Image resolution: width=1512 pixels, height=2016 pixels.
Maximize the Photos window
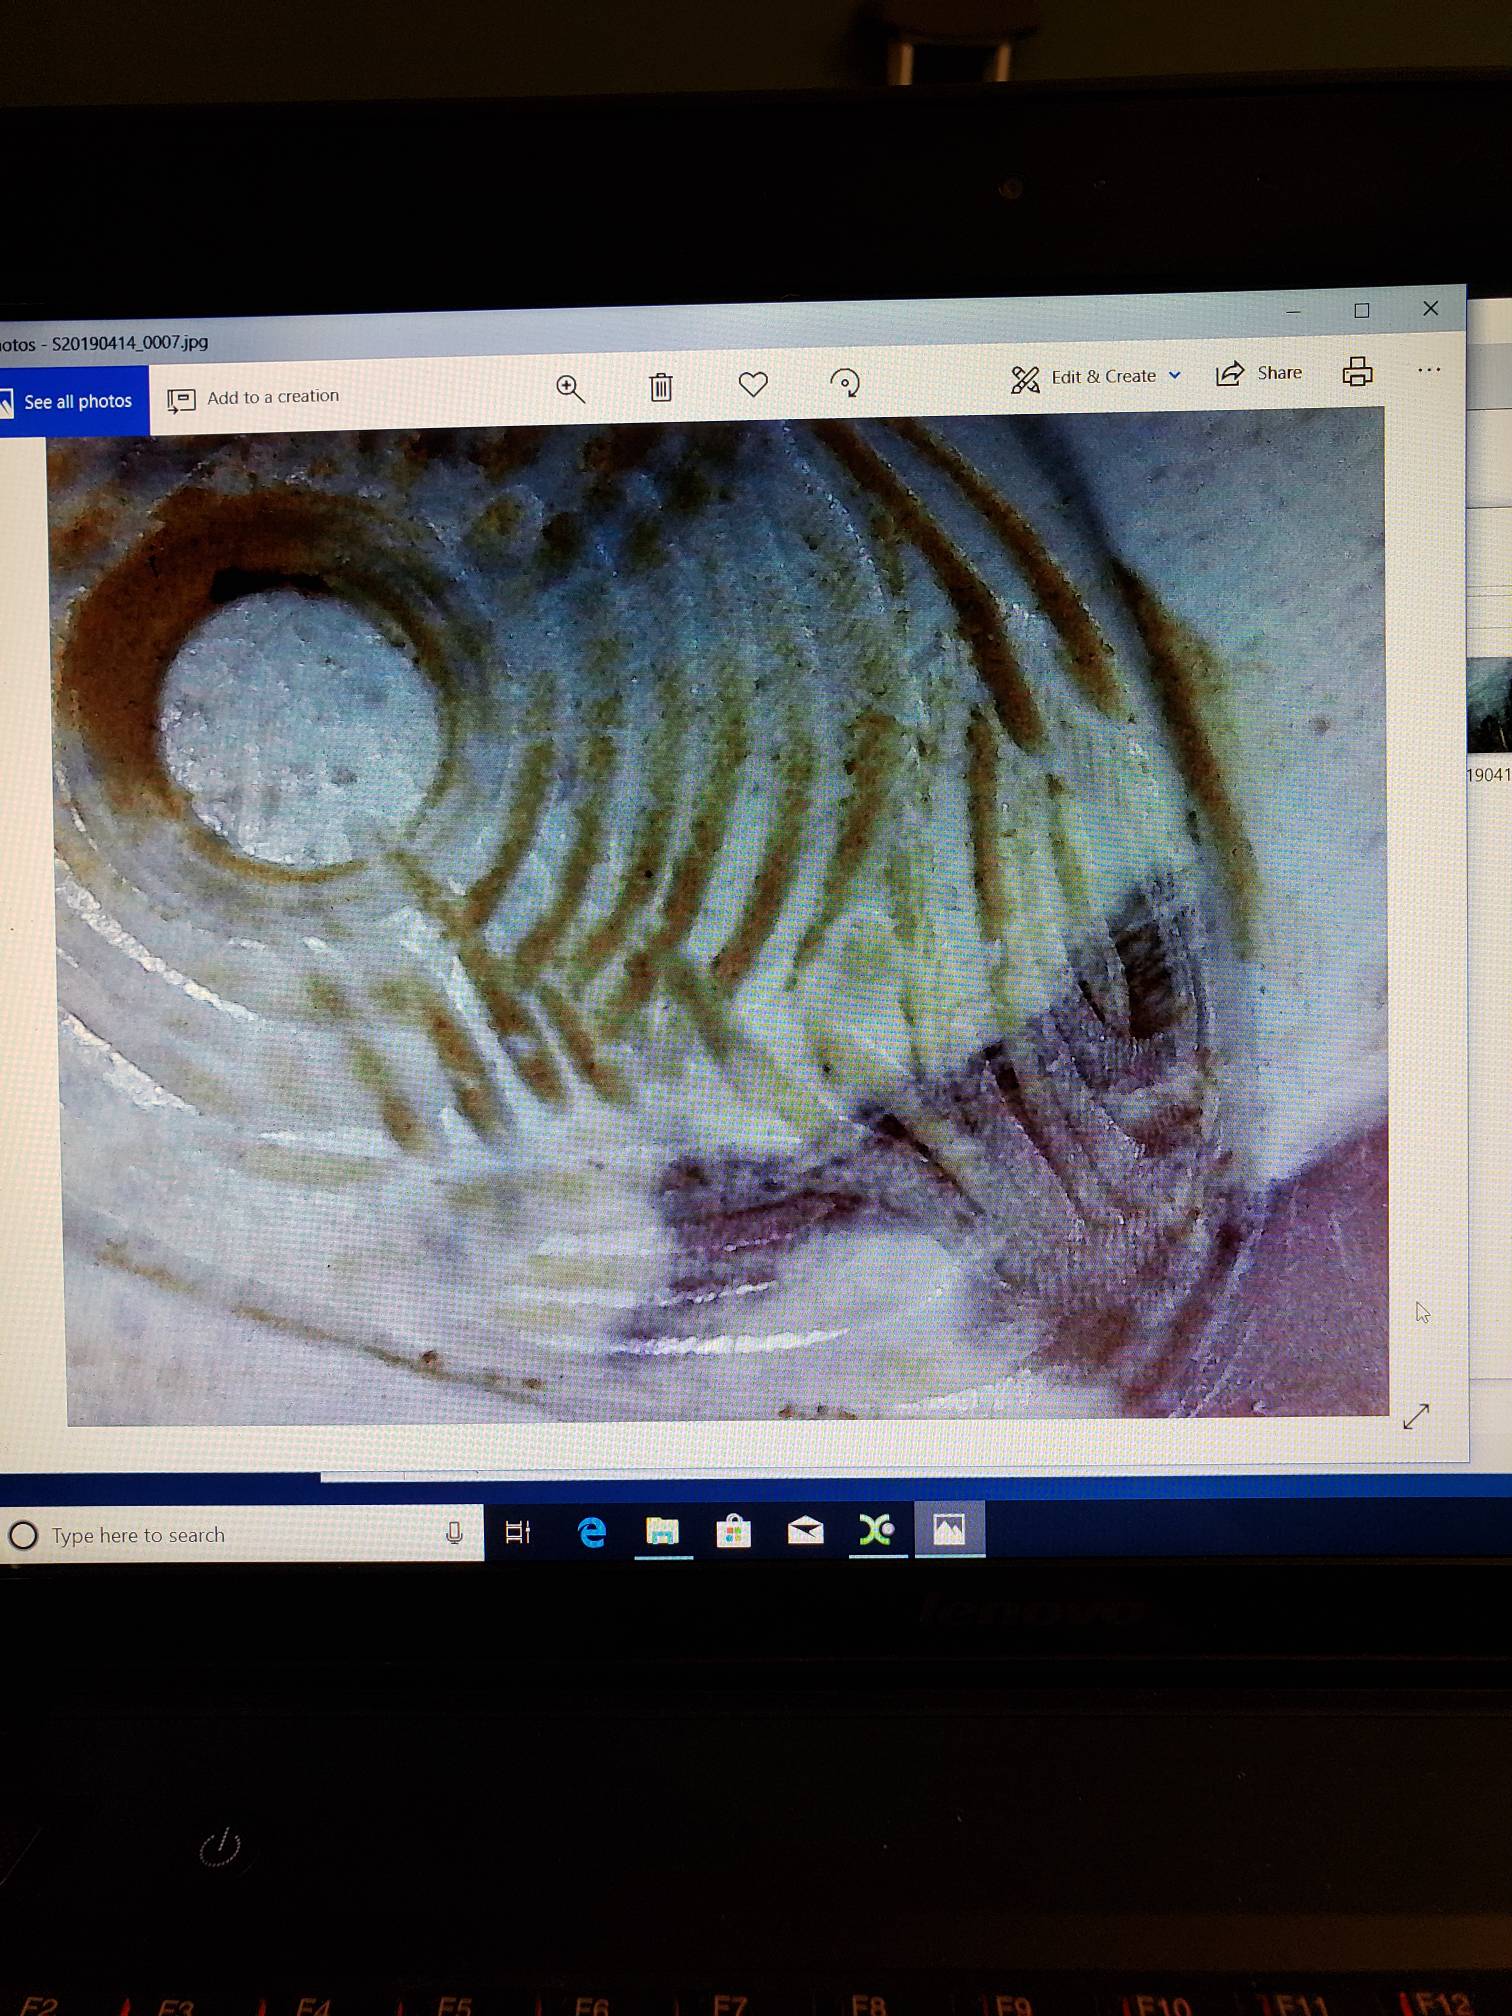point(1361,311)
